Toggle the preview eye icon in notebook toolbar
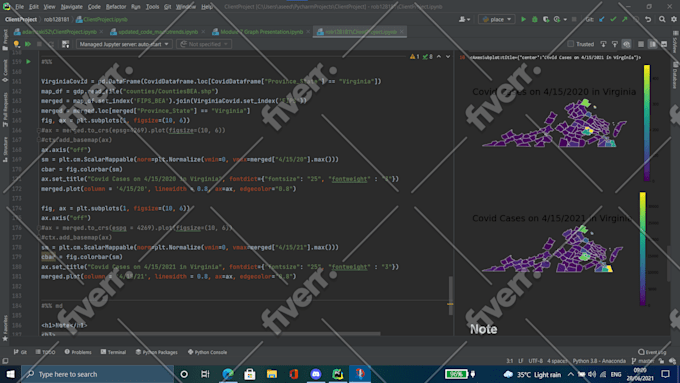 626,44
